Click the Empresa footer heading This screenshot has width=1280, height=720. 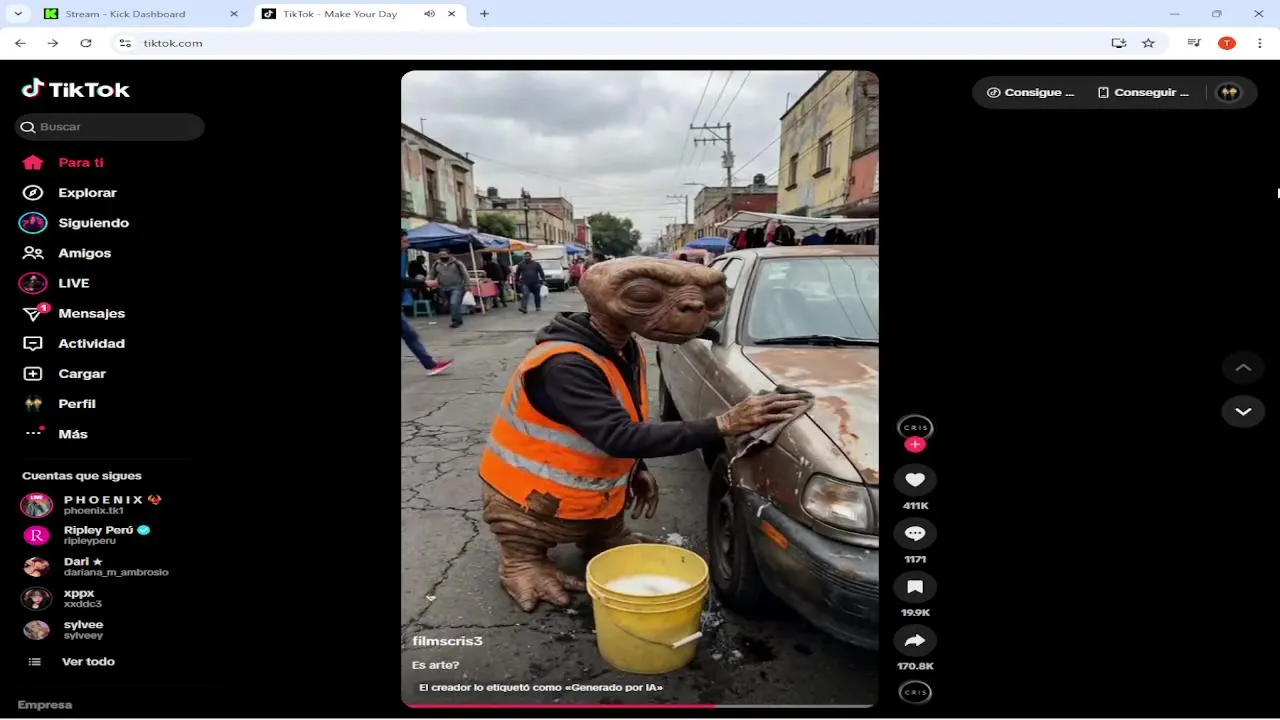pos(45,705)
